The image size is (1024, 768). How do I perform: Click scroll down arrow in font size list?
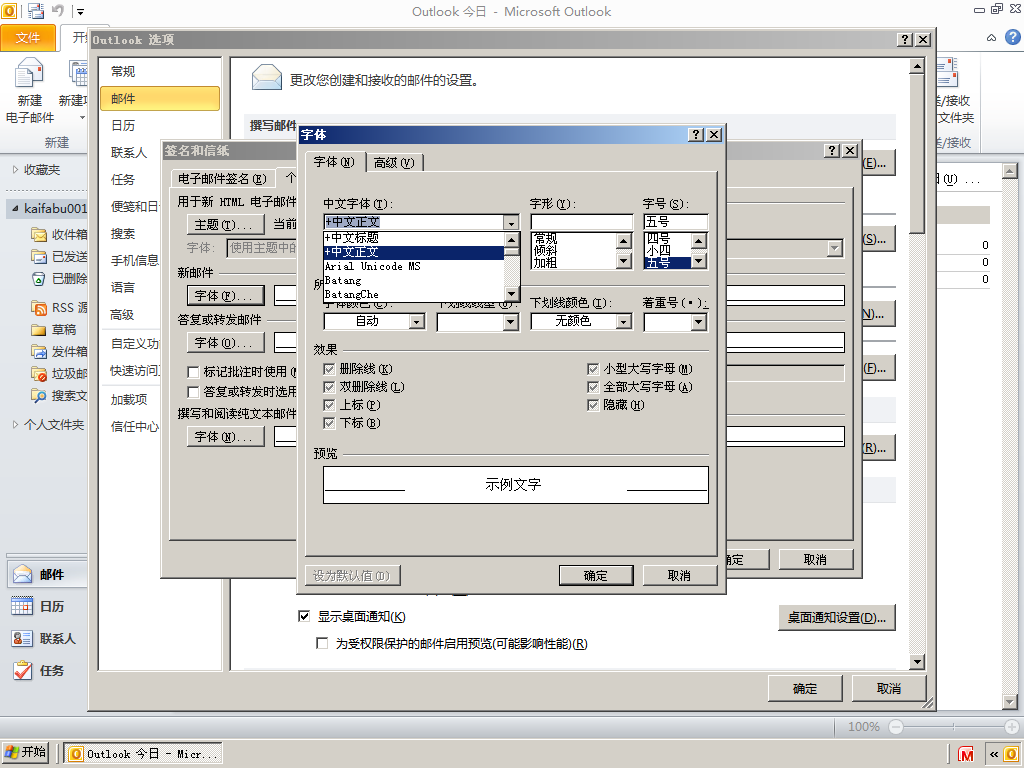699,261
